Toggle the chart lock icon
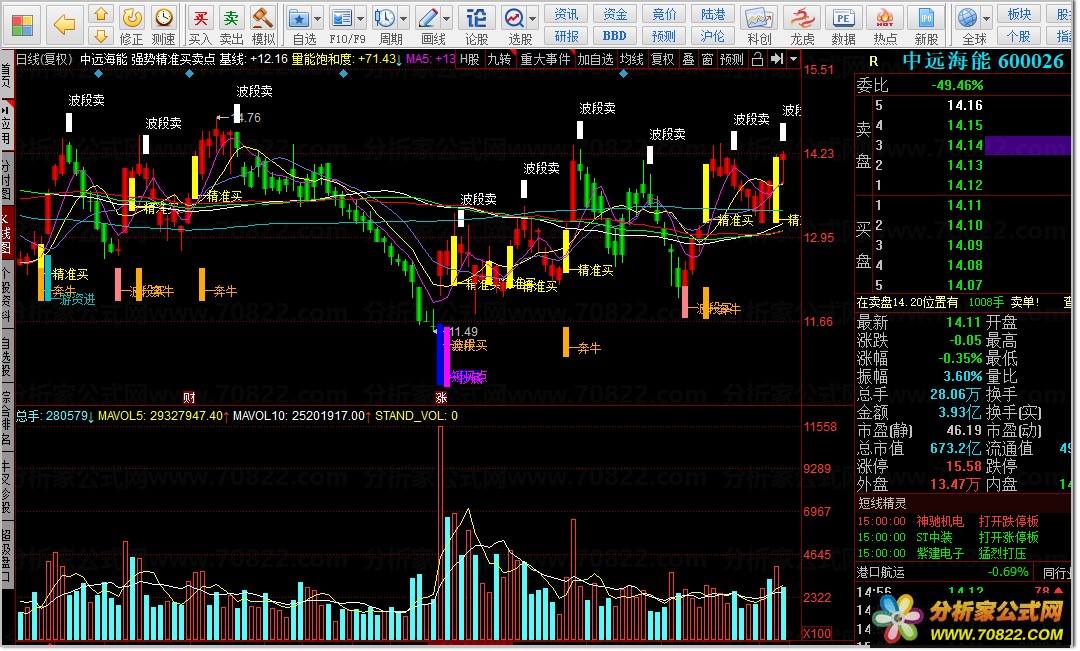This screenshot has width=1080, height=651. tap(758, 59)
